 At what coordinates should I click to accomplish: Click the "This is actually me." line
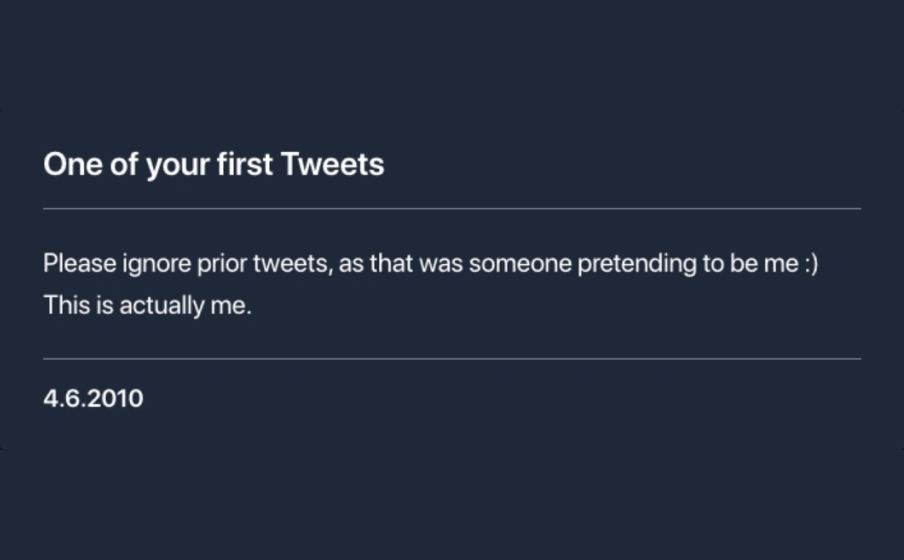tap(147, 306)
